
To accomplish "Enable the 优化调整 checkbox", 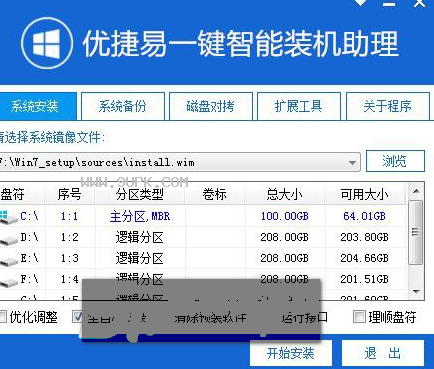I will 3,316.
